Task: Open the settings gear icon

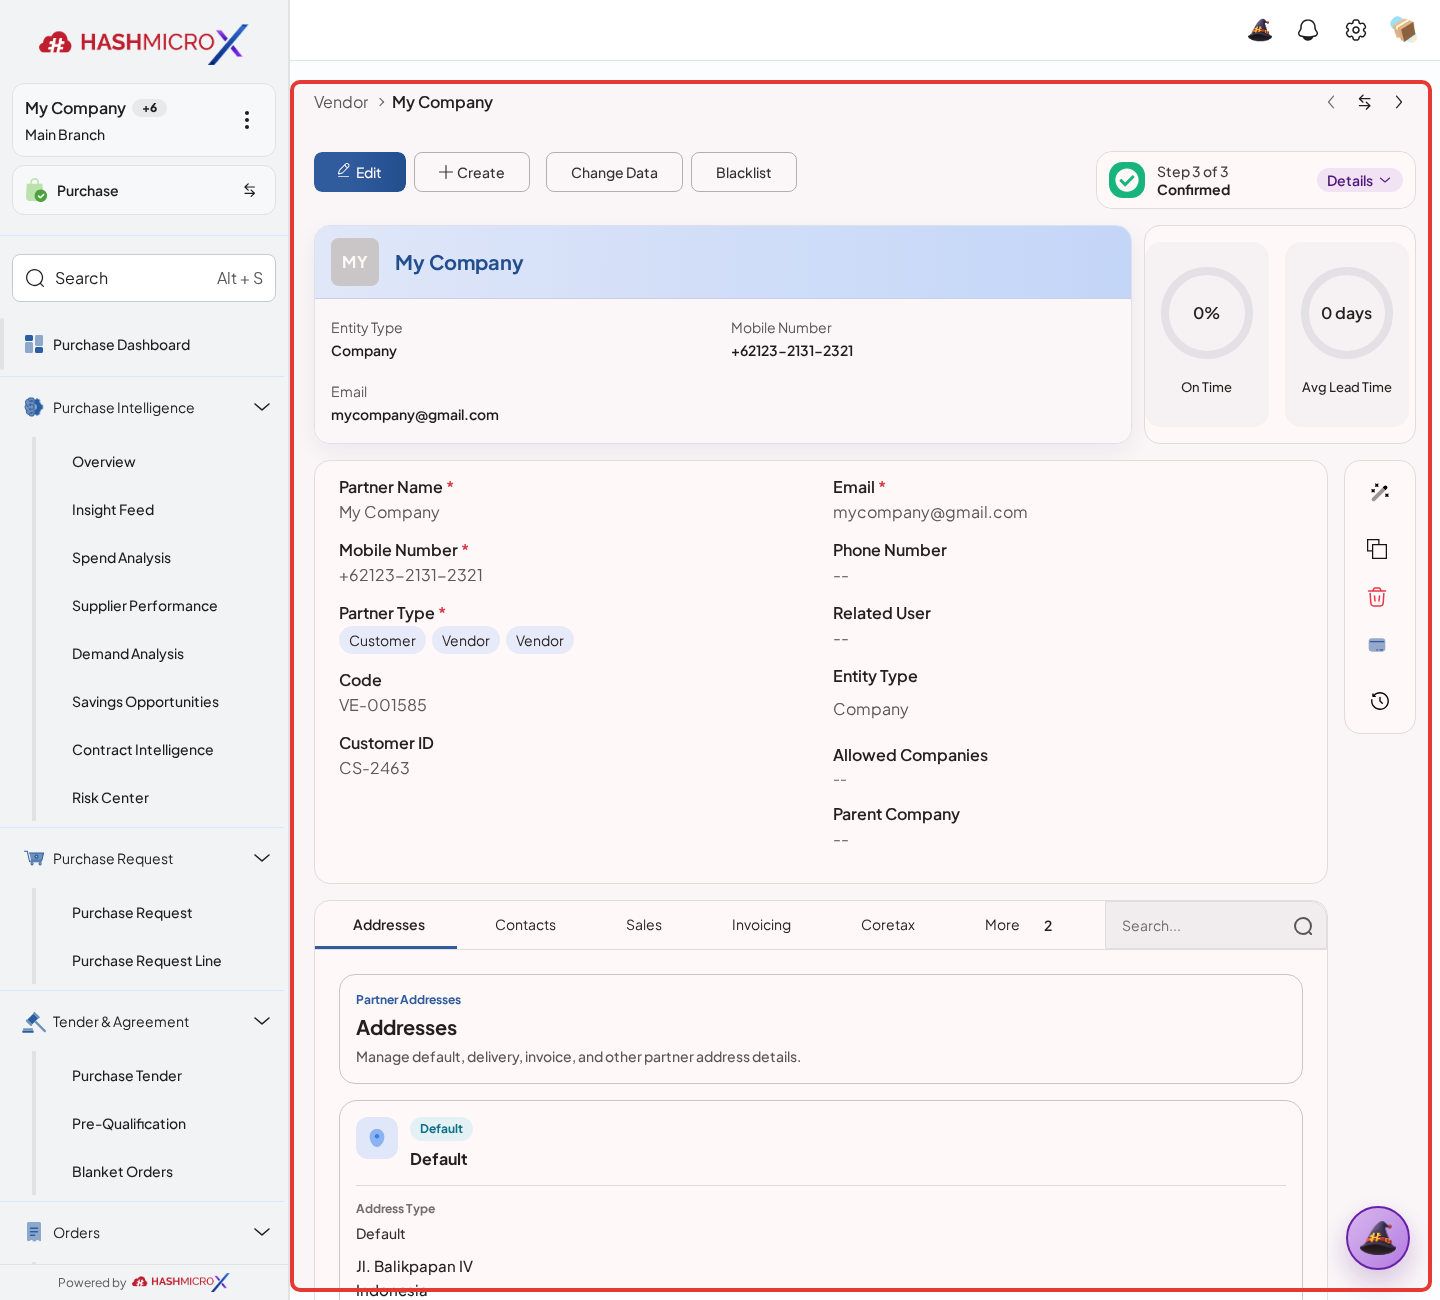Action: [1356, 30]
